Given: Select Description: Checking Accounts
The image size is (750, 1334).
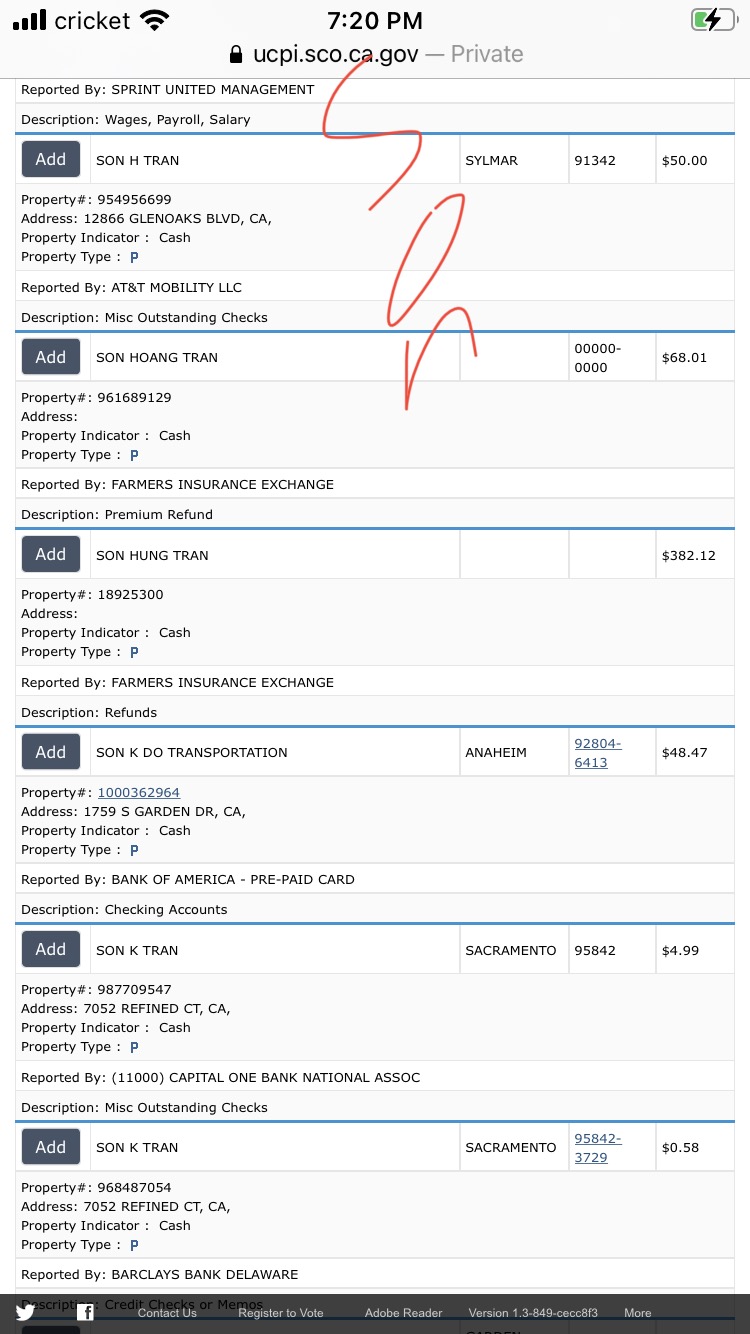Looking at the screenshot, I should pyautogui.click(x=124, y=910).
